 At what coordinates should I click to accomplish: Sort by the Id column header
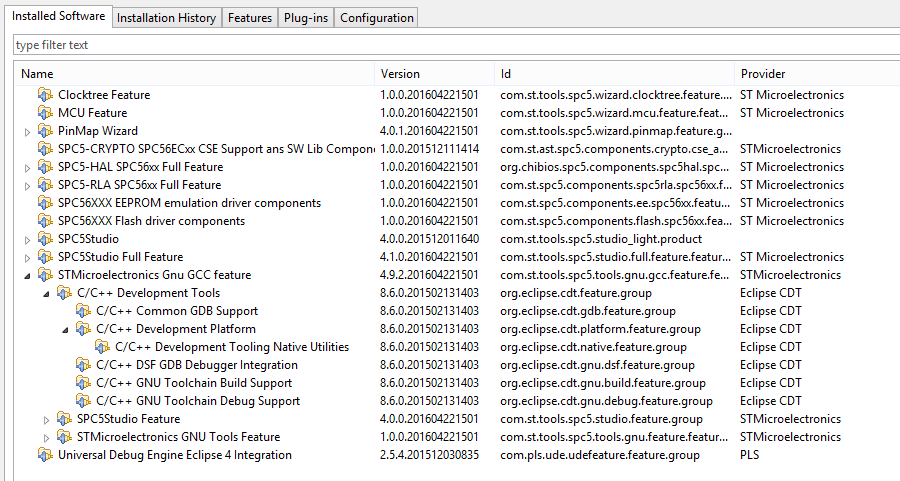pos(614,73)
